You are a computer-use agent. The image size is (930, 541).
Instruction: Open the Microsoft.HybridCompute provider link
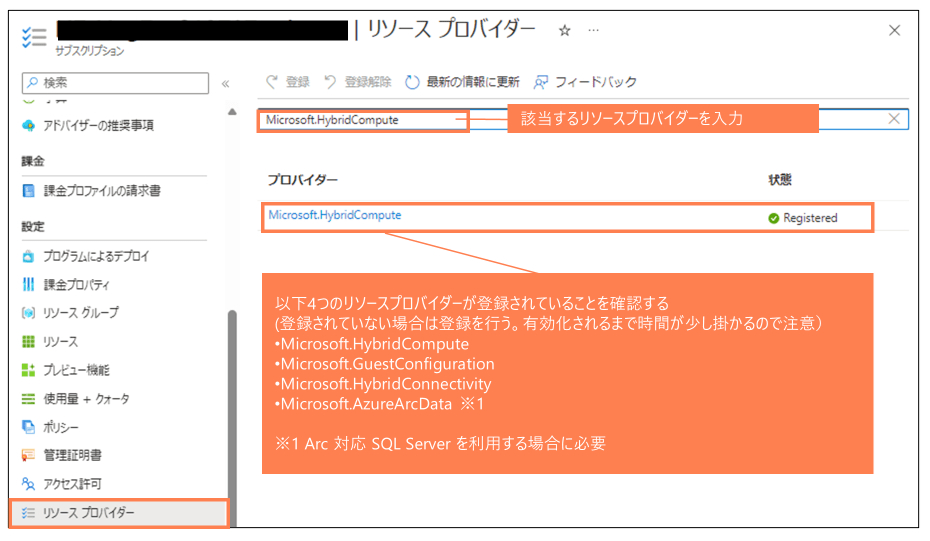(335, 215)
